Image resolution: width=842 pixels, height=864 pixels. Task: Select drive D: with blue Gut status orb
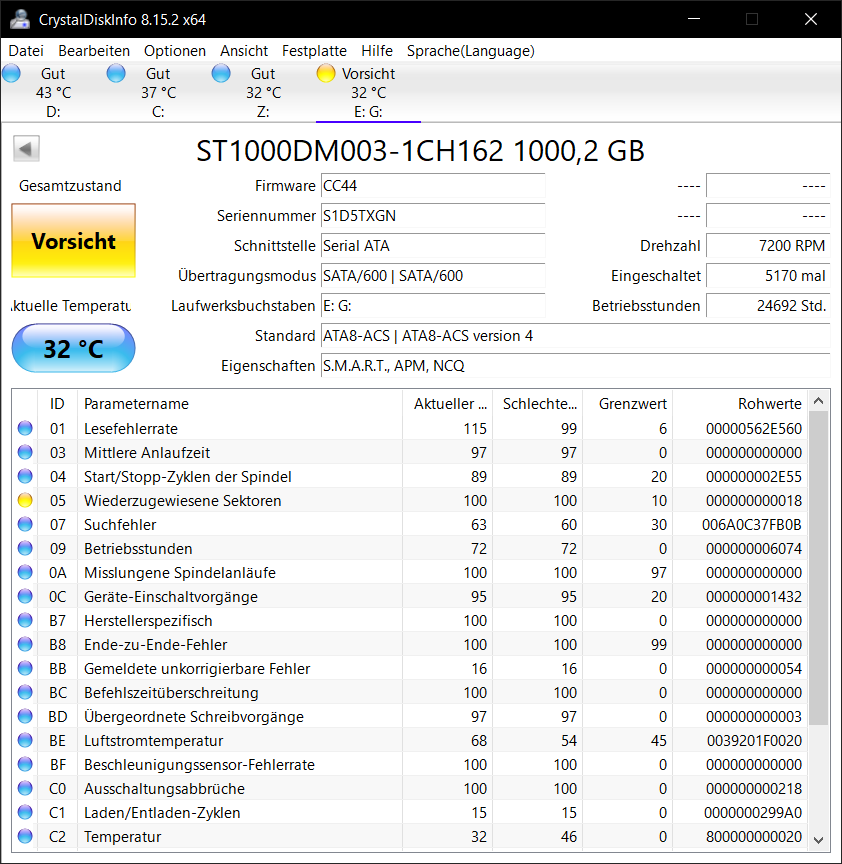pyautogui.click(x=11, y=73)
